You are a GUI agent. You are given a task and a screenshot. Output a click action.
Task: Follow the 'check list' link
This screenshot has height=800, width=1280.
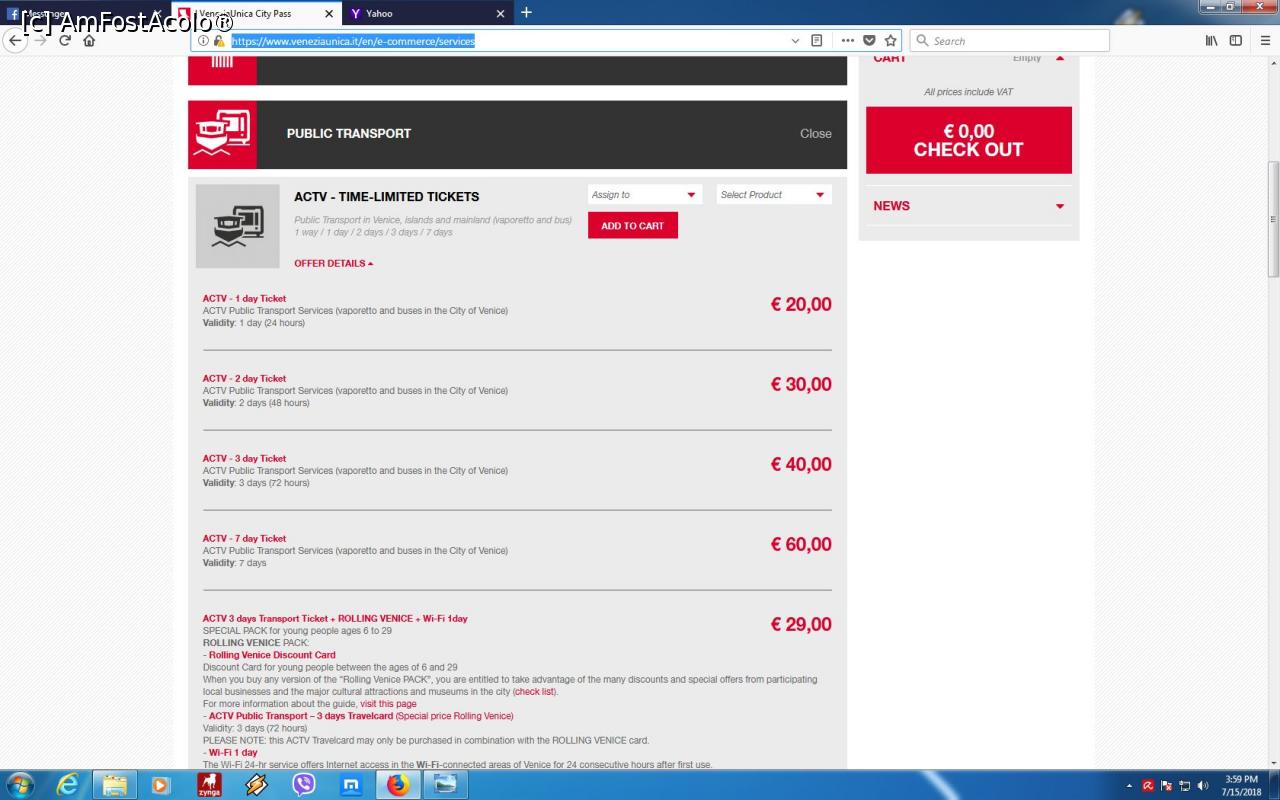click(535, 692)
